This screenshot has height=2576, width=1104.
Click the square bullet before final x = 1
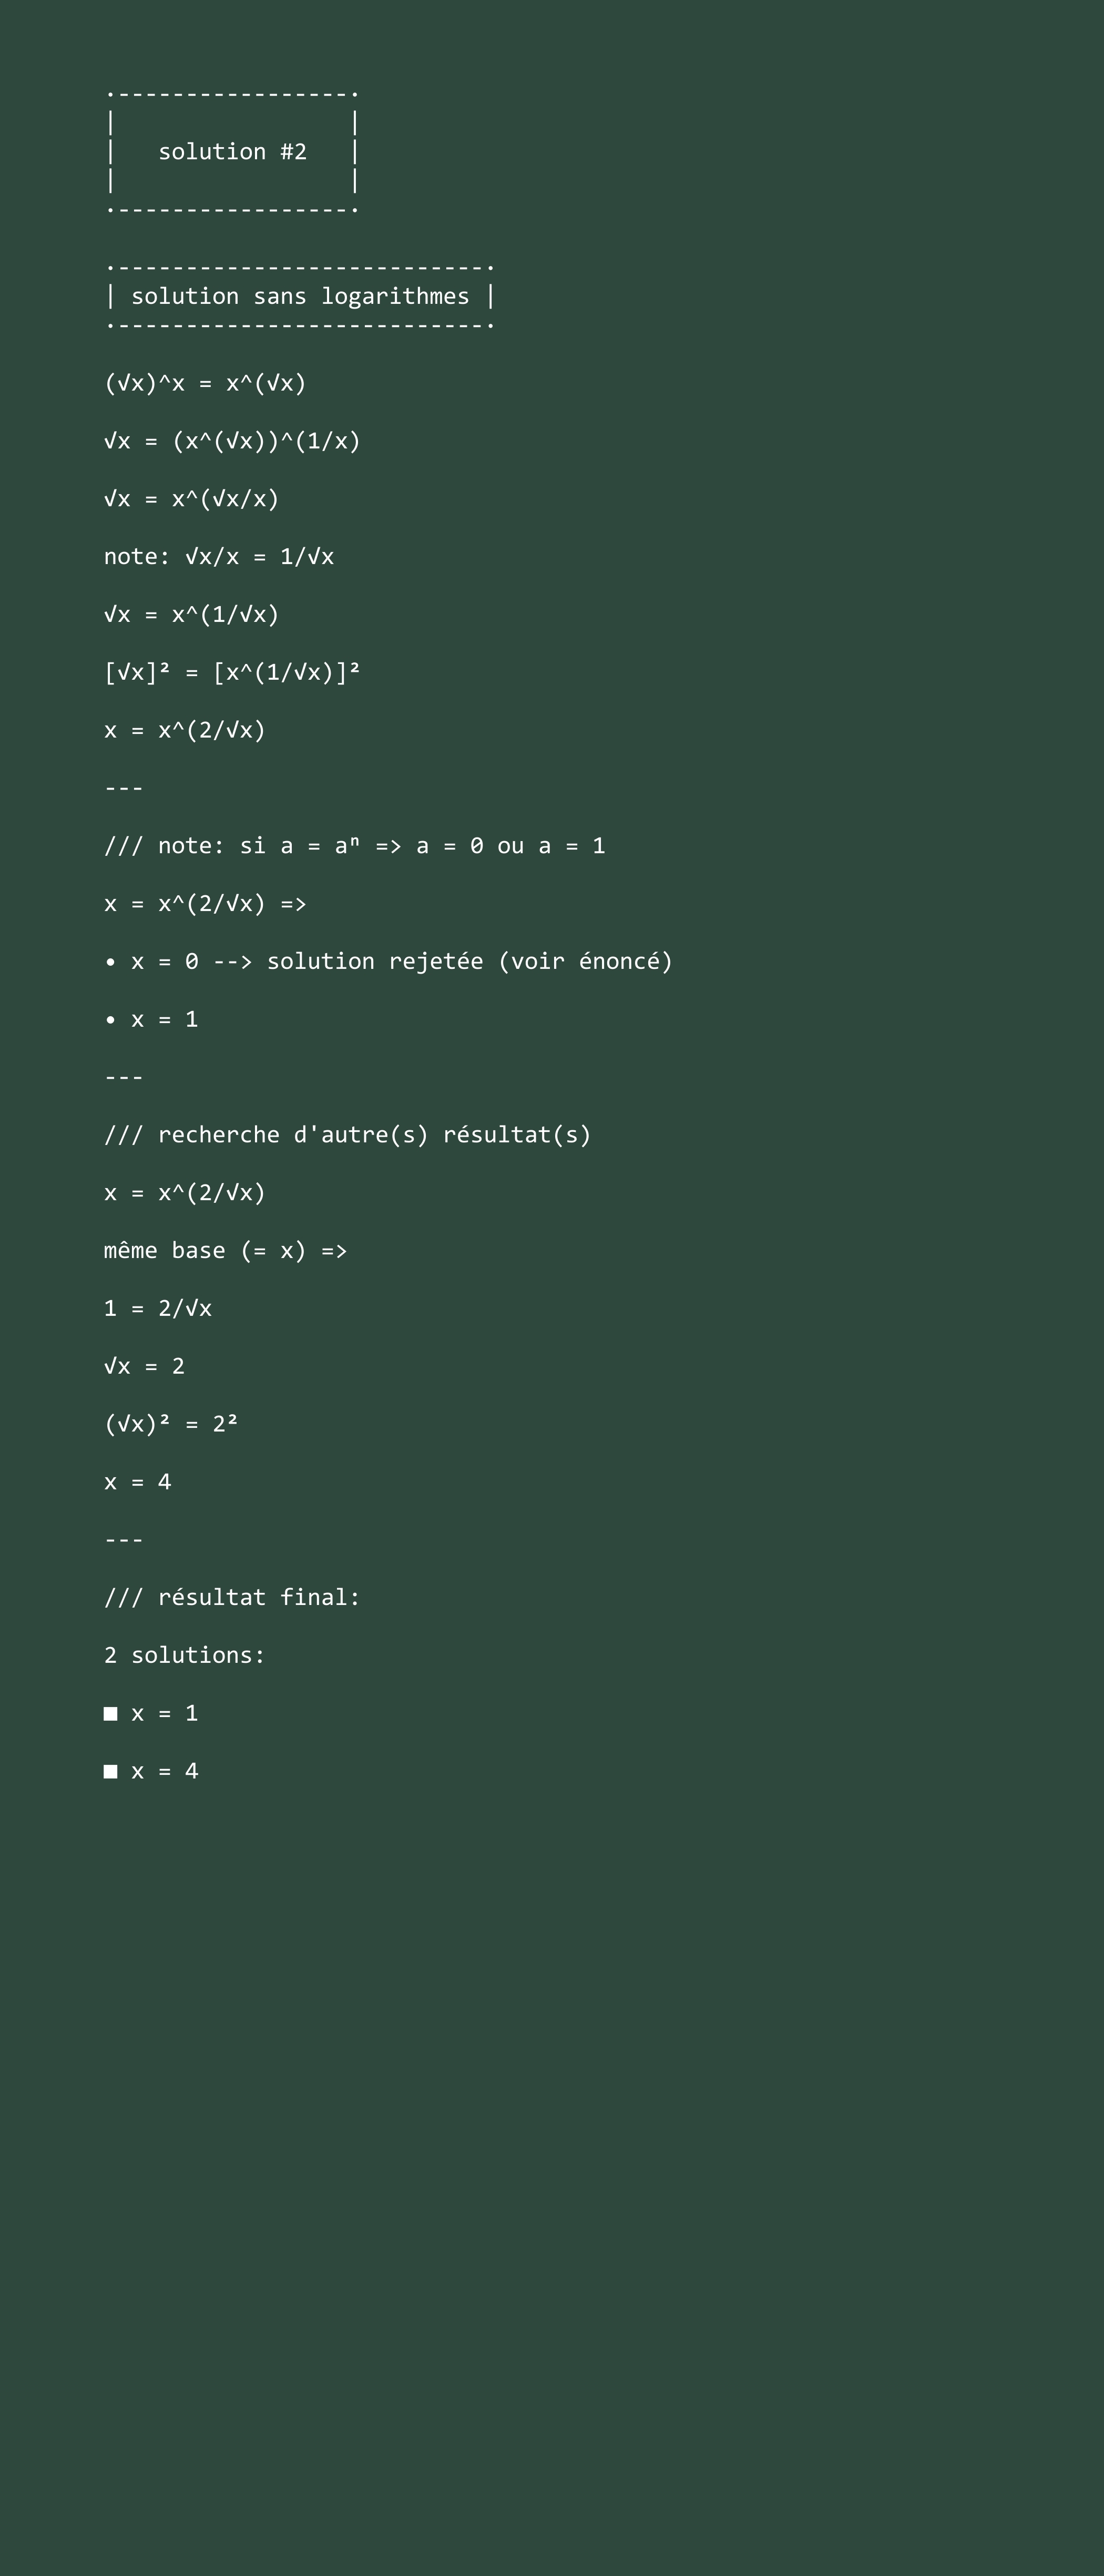click(111, 1714)
